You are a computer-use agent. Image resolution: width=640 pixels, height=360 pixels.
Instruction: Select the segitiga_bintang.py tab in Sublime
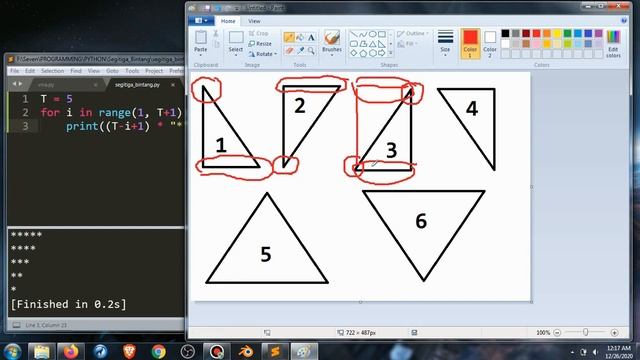137,85
